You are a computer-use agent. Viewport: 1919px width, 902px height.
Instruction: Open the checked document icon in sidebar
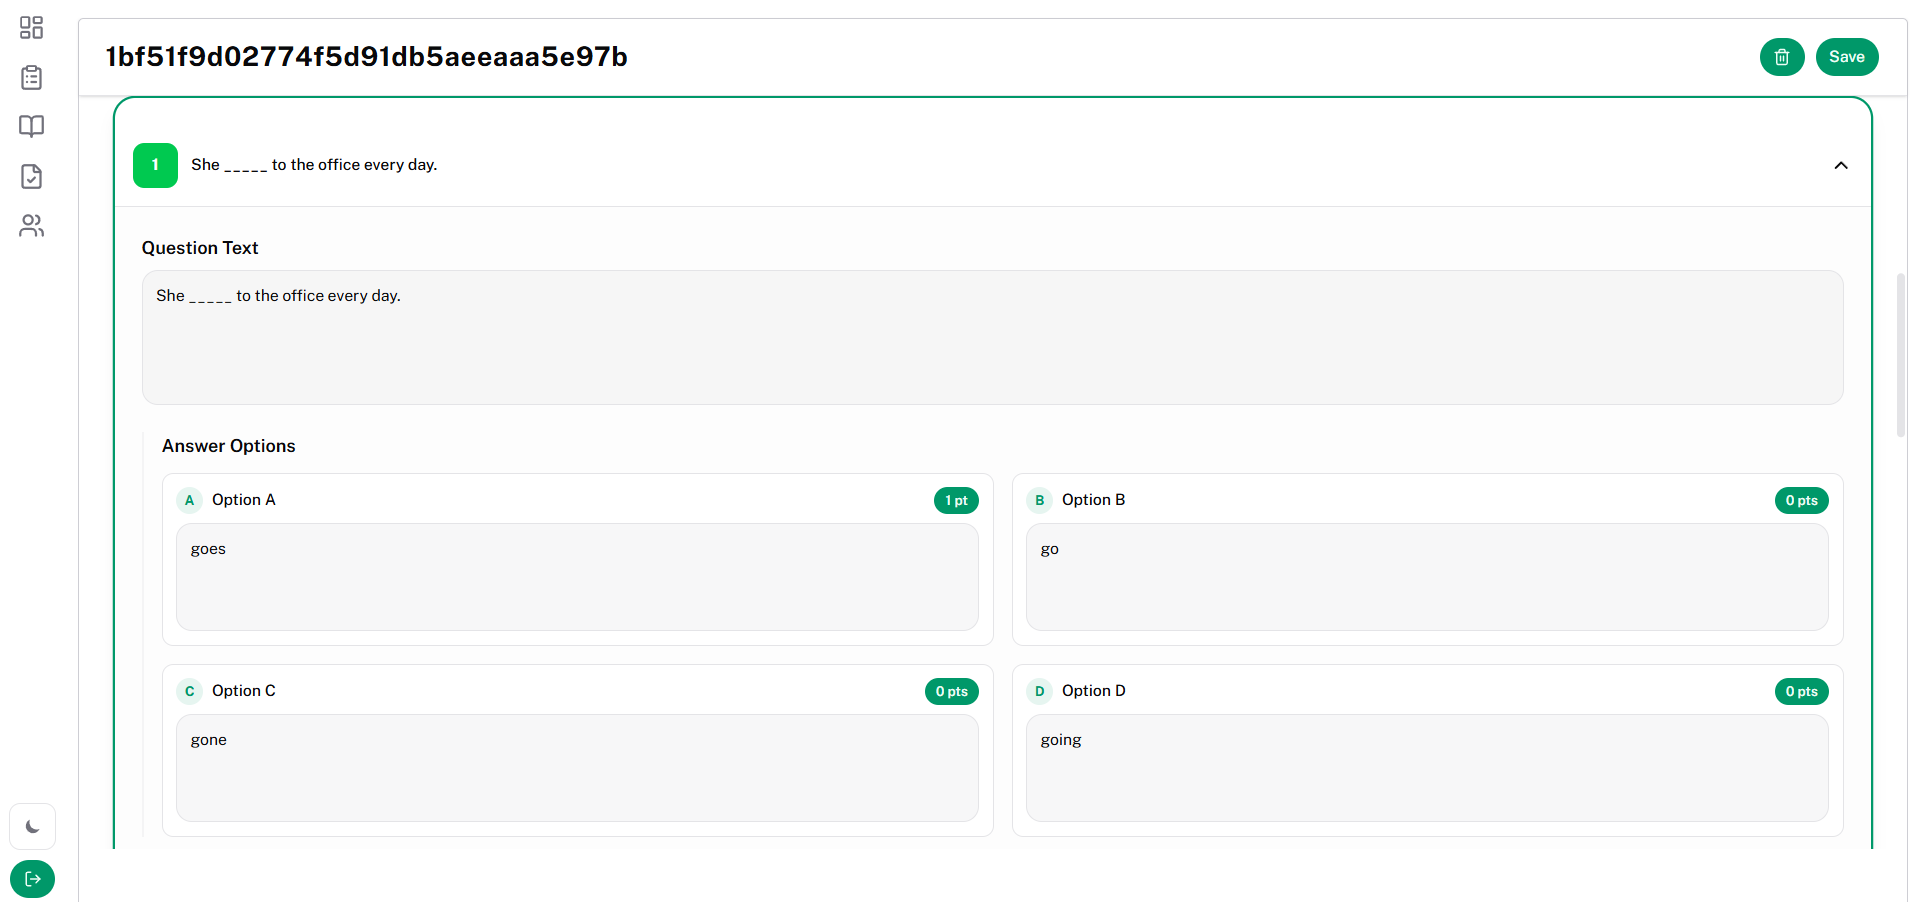point(32,176)
